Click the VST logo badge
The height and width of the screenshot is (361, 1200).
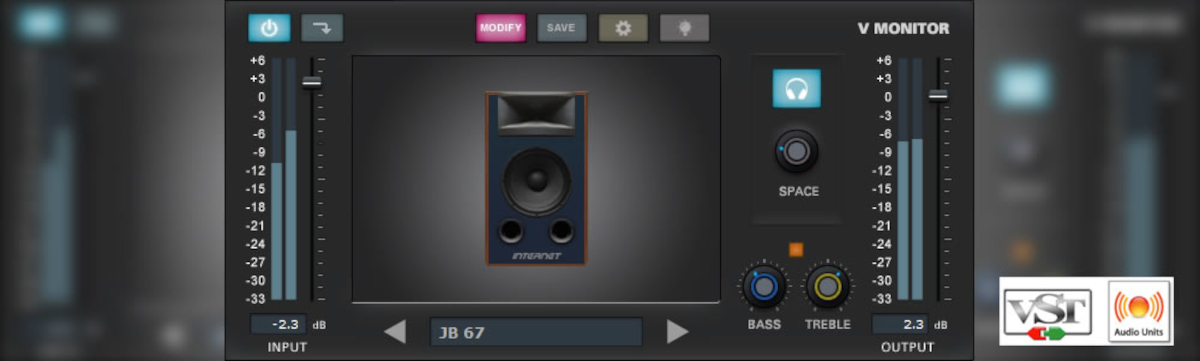click(x=1048, y=312)
